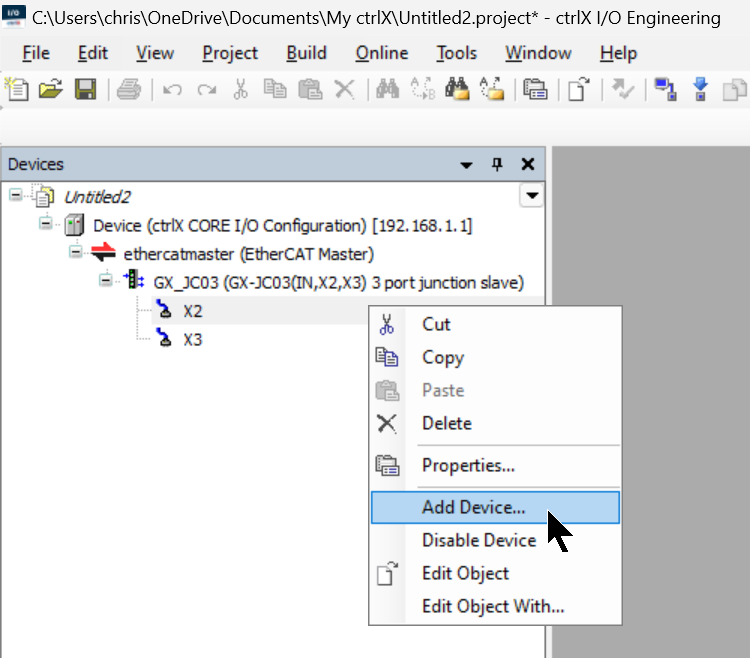Click the GX_JC03 junction slave device icon
The height and width of the screenshot is (658, 750).
coord(134,280)
